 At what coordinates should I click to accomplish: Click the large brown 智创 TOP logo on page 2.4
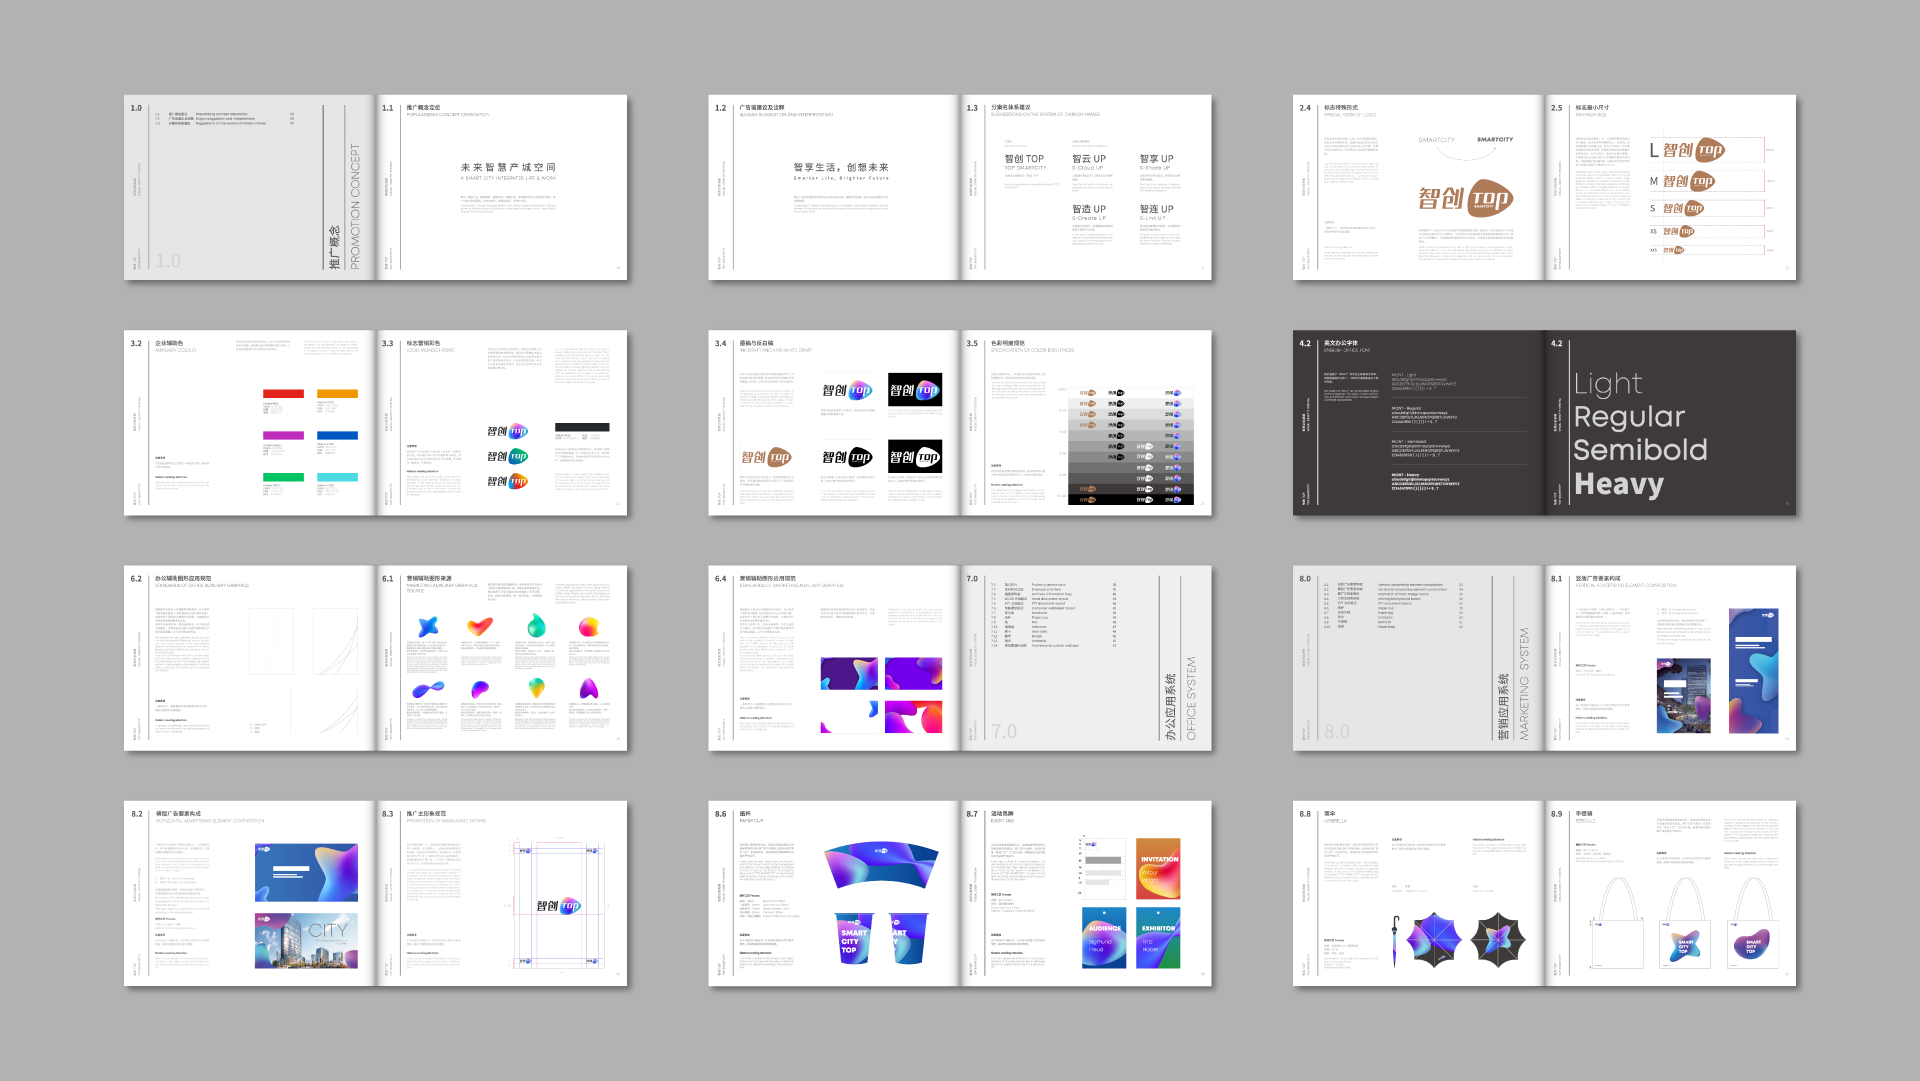click(x=1465, y=199)
